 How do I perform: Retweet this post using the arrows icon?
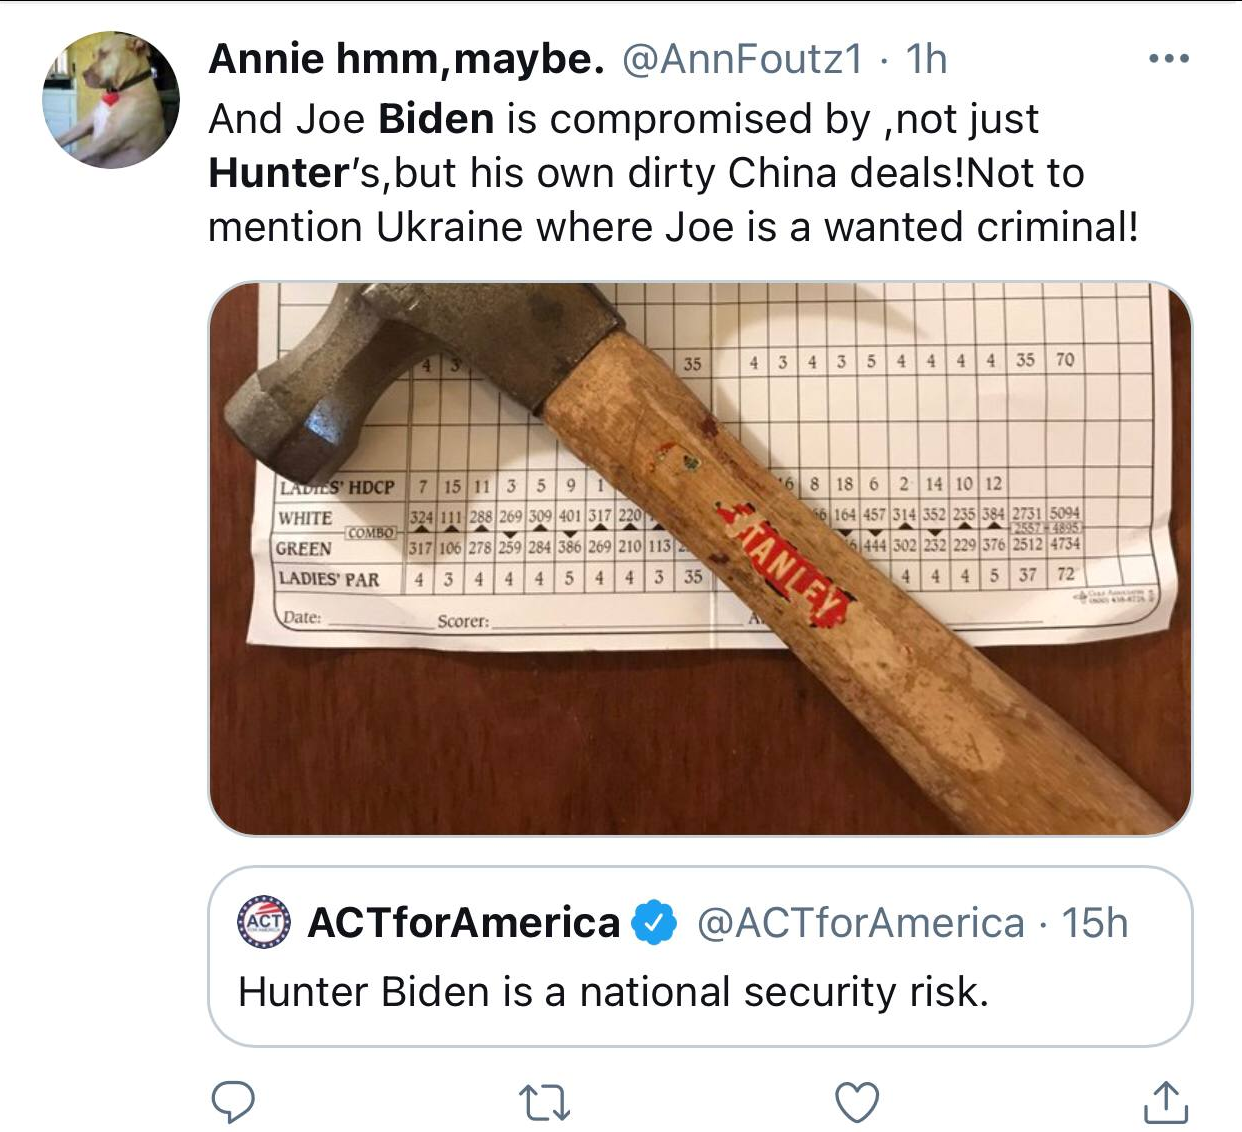point(545,1102)
